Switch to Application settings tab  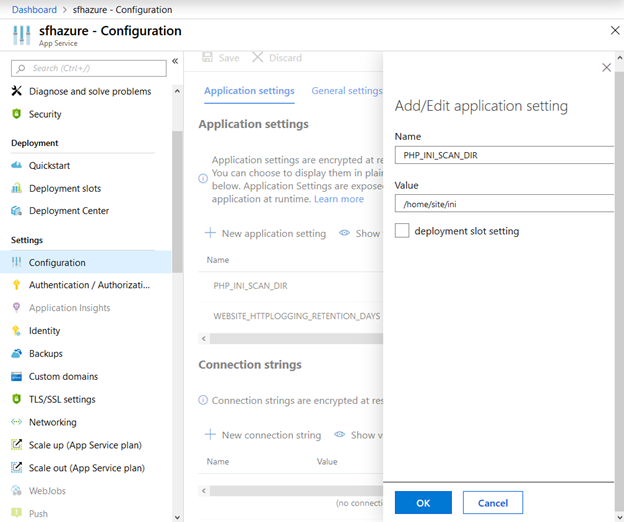coord(249,91)
